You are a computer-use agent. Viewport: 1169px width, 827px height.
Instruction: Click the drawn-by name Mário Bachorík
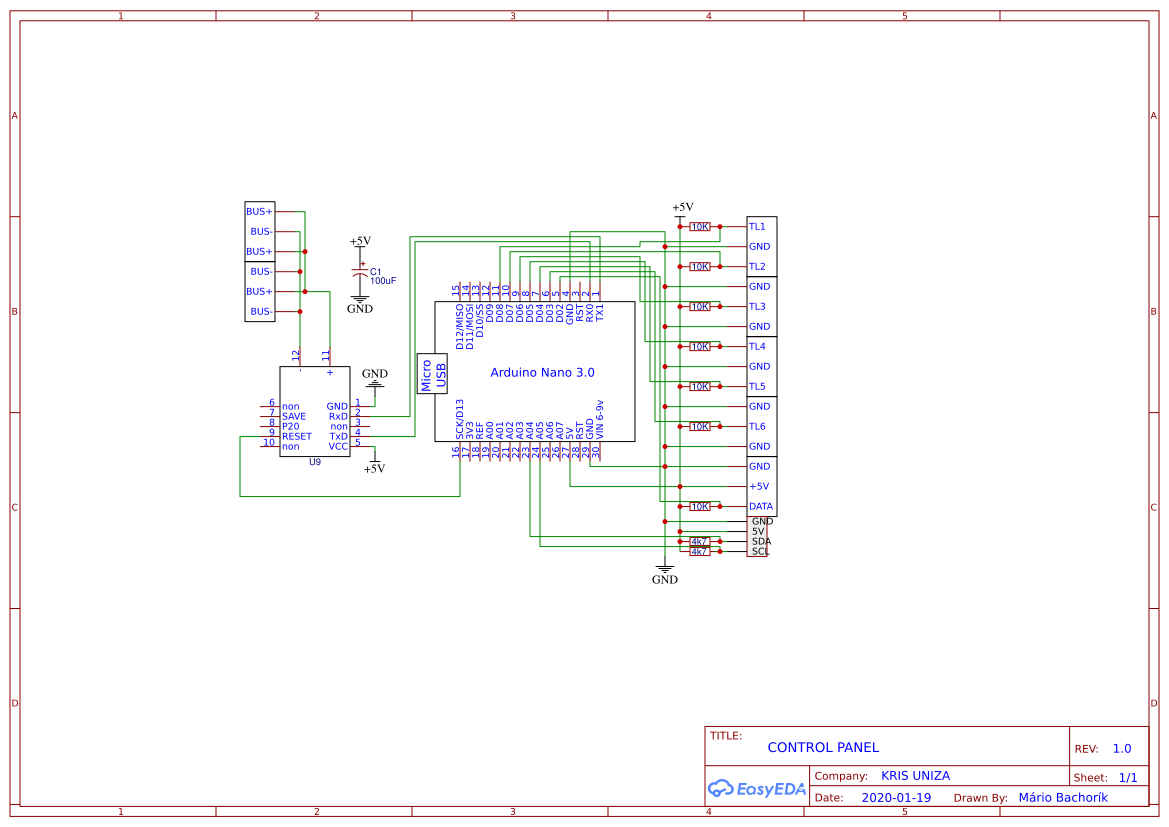1063,797
